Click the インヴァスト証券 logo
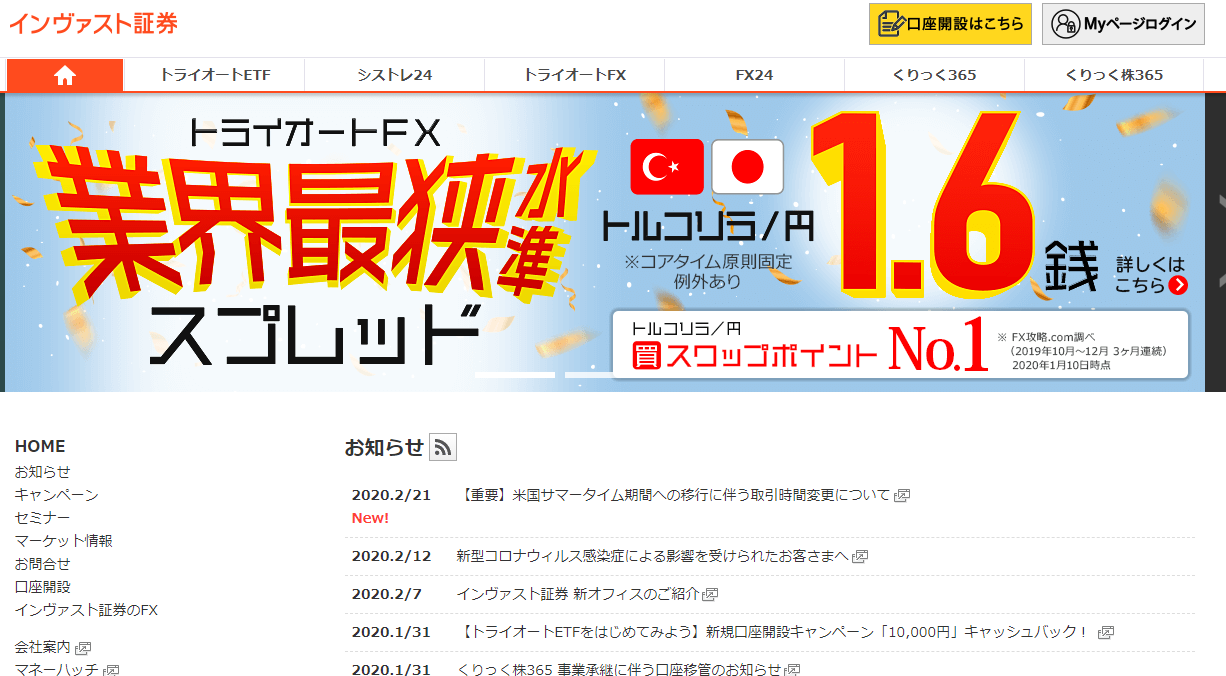This screenshot has width=1226, height=676. (x=93, y=24)
